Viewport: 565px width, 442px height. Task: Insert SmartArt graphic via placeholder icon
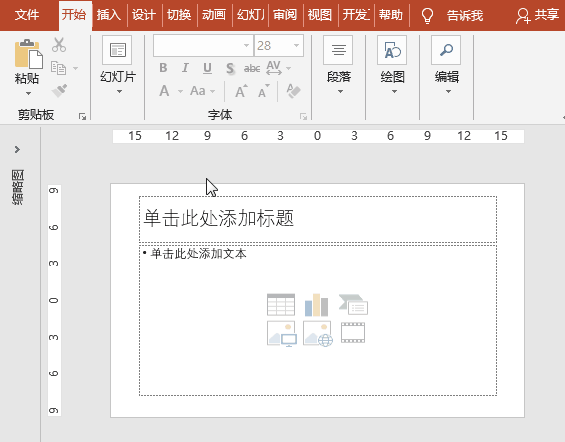click(353, 305)
